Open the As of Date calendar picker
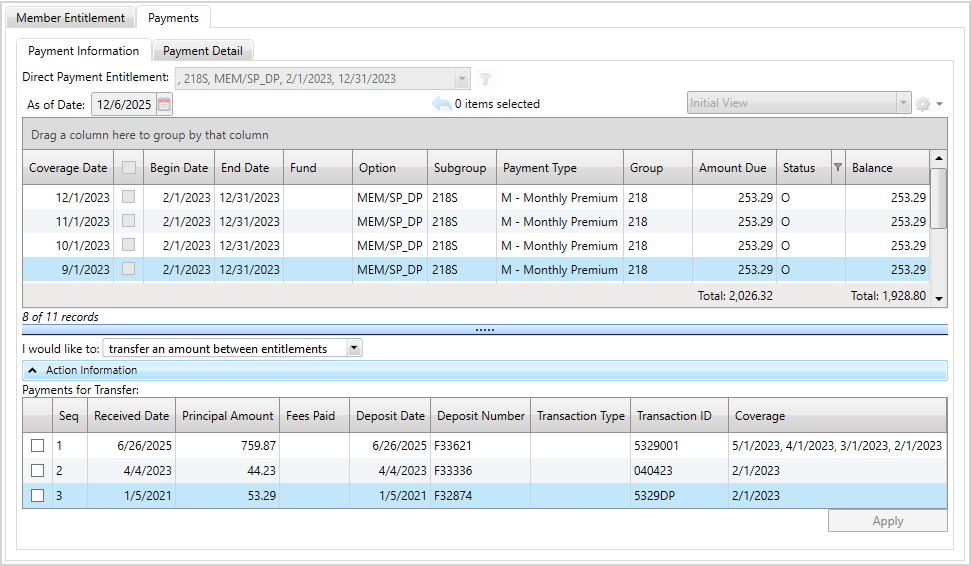This screenshot has width=971, height=566. (x=164, y=104)
